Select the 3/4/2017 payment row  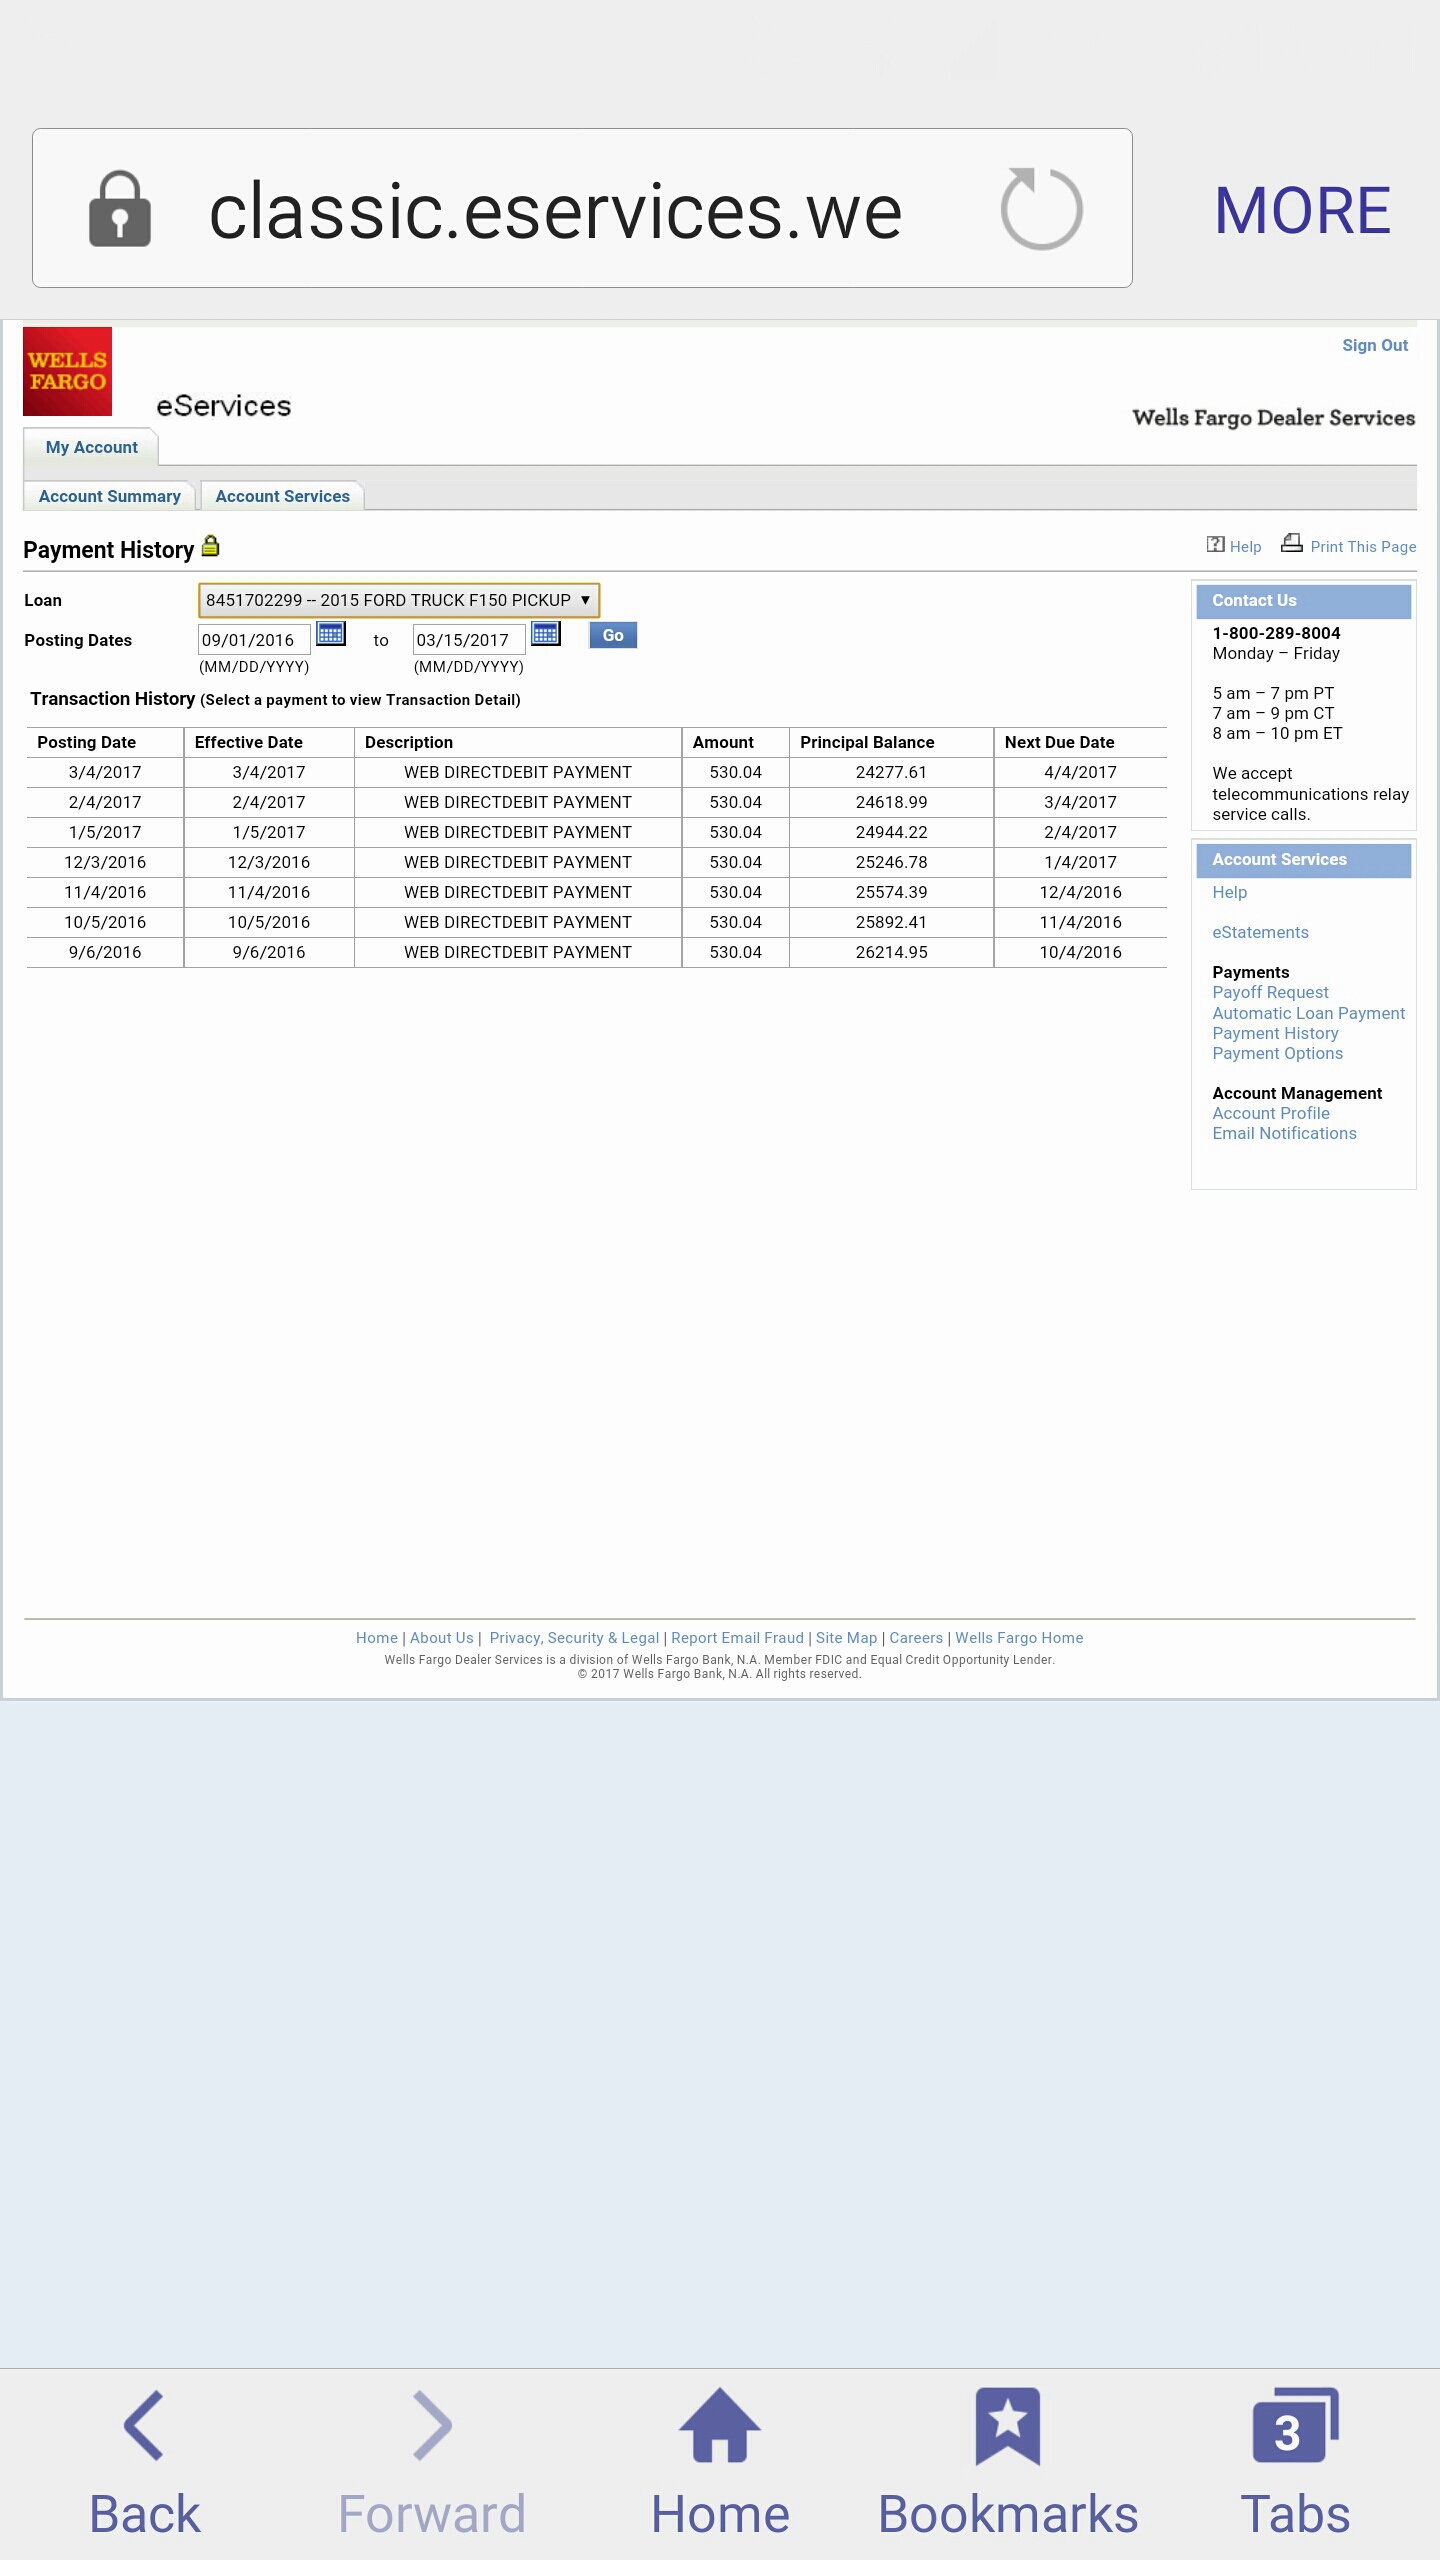[517, 772]
